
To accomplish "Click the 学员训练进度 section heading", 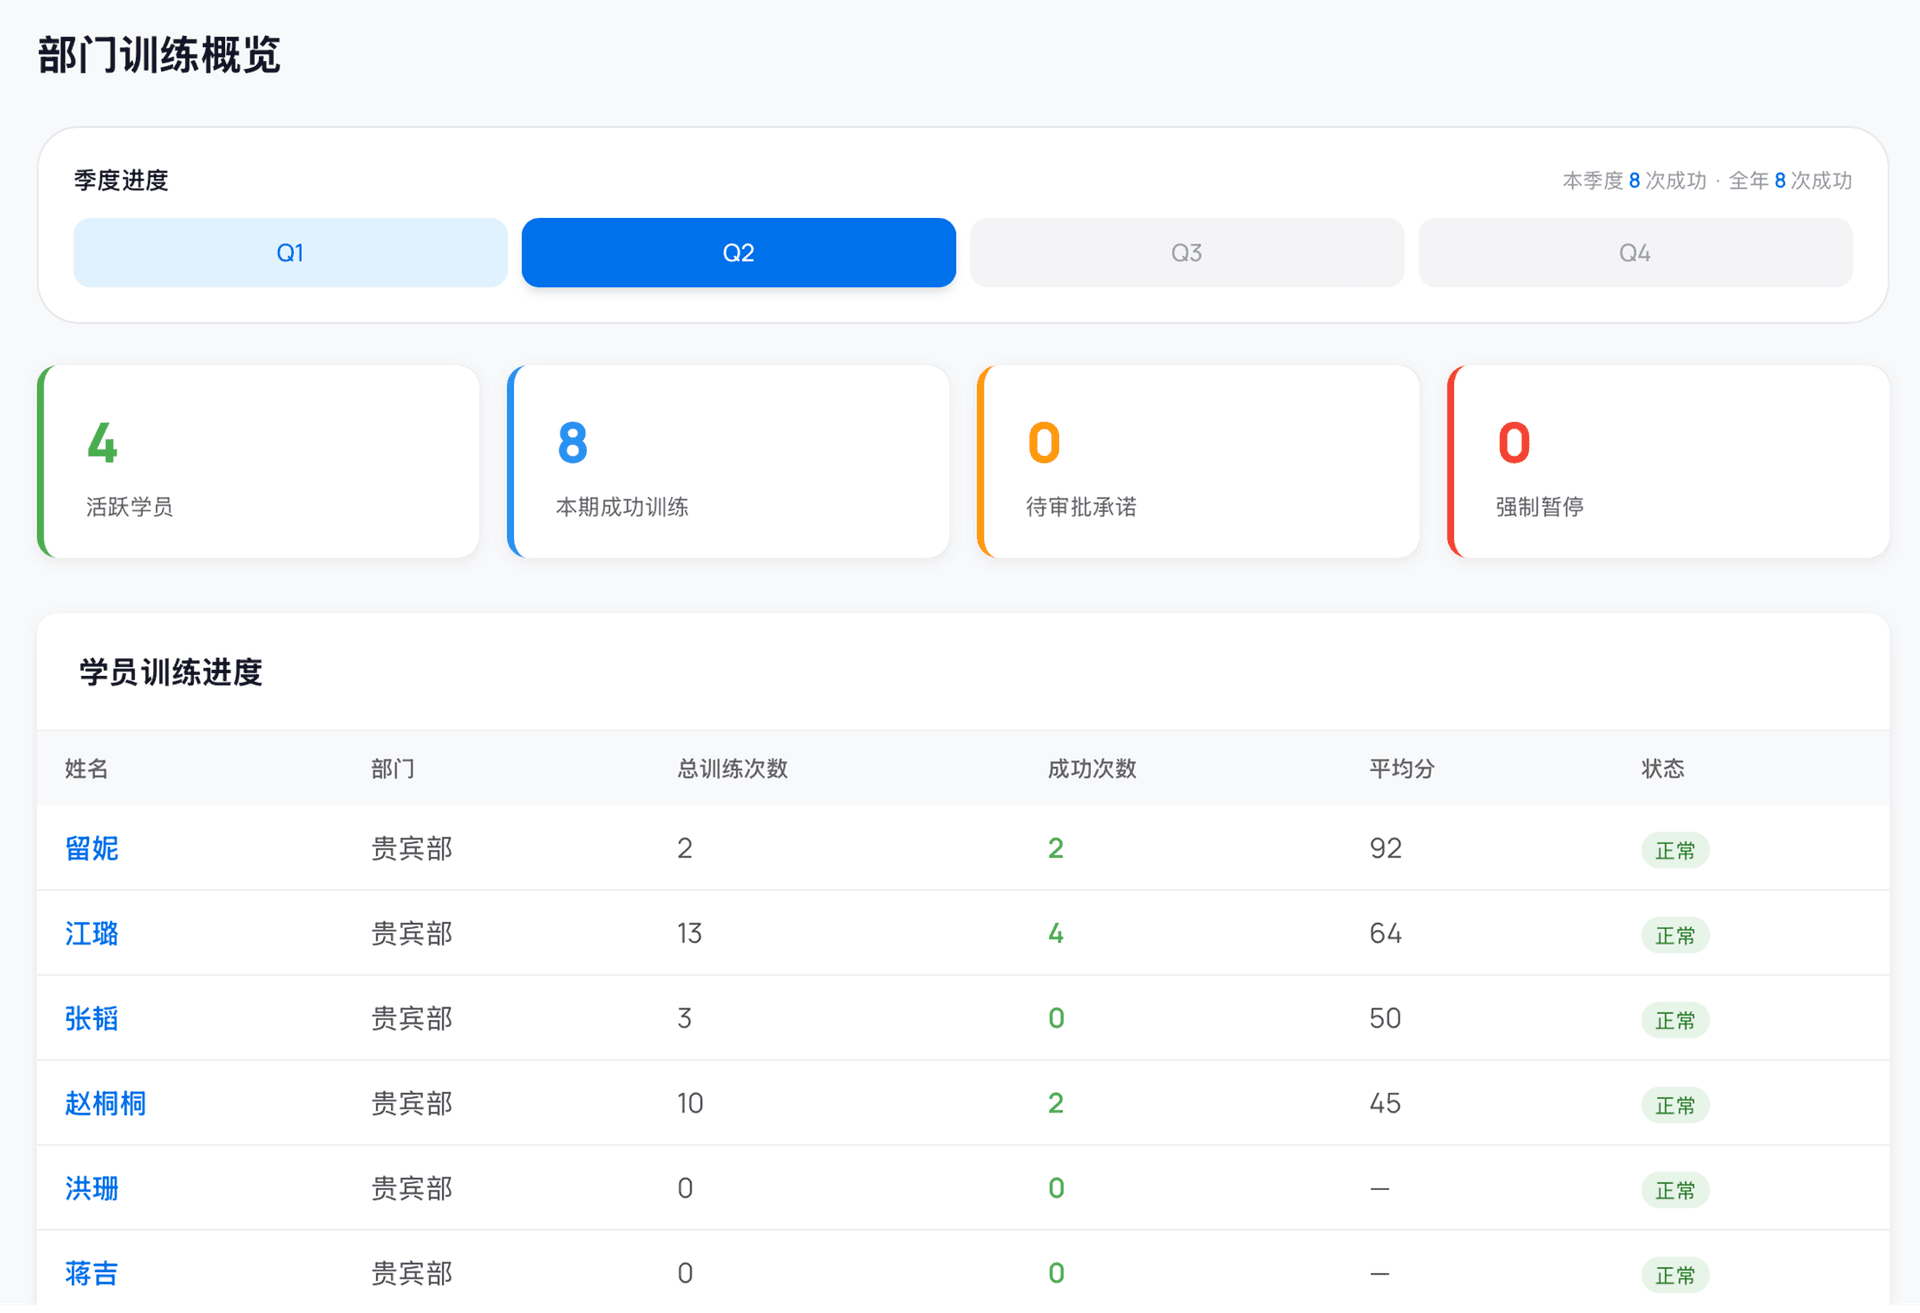I will coord(171,673).
